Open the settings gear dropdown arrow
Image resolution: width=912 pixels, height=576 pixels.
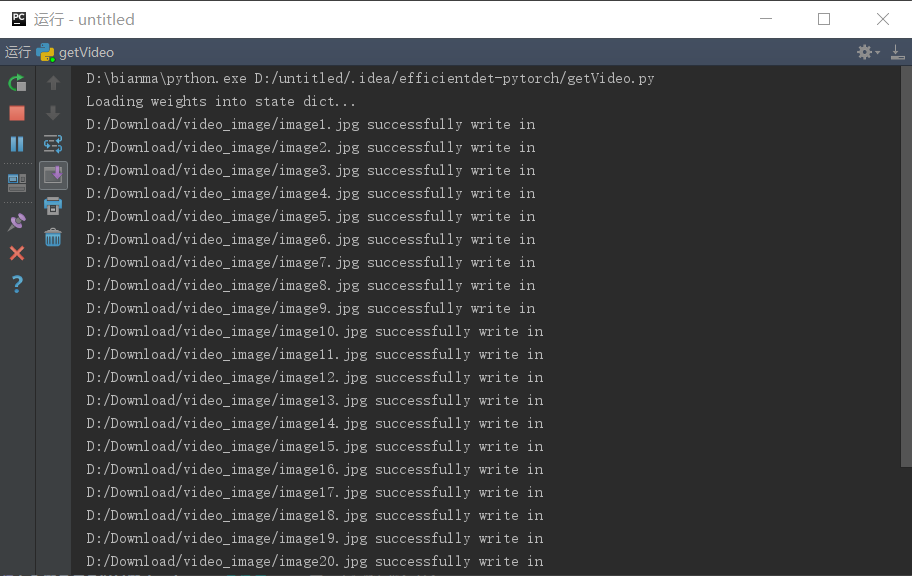click(877, 52)
